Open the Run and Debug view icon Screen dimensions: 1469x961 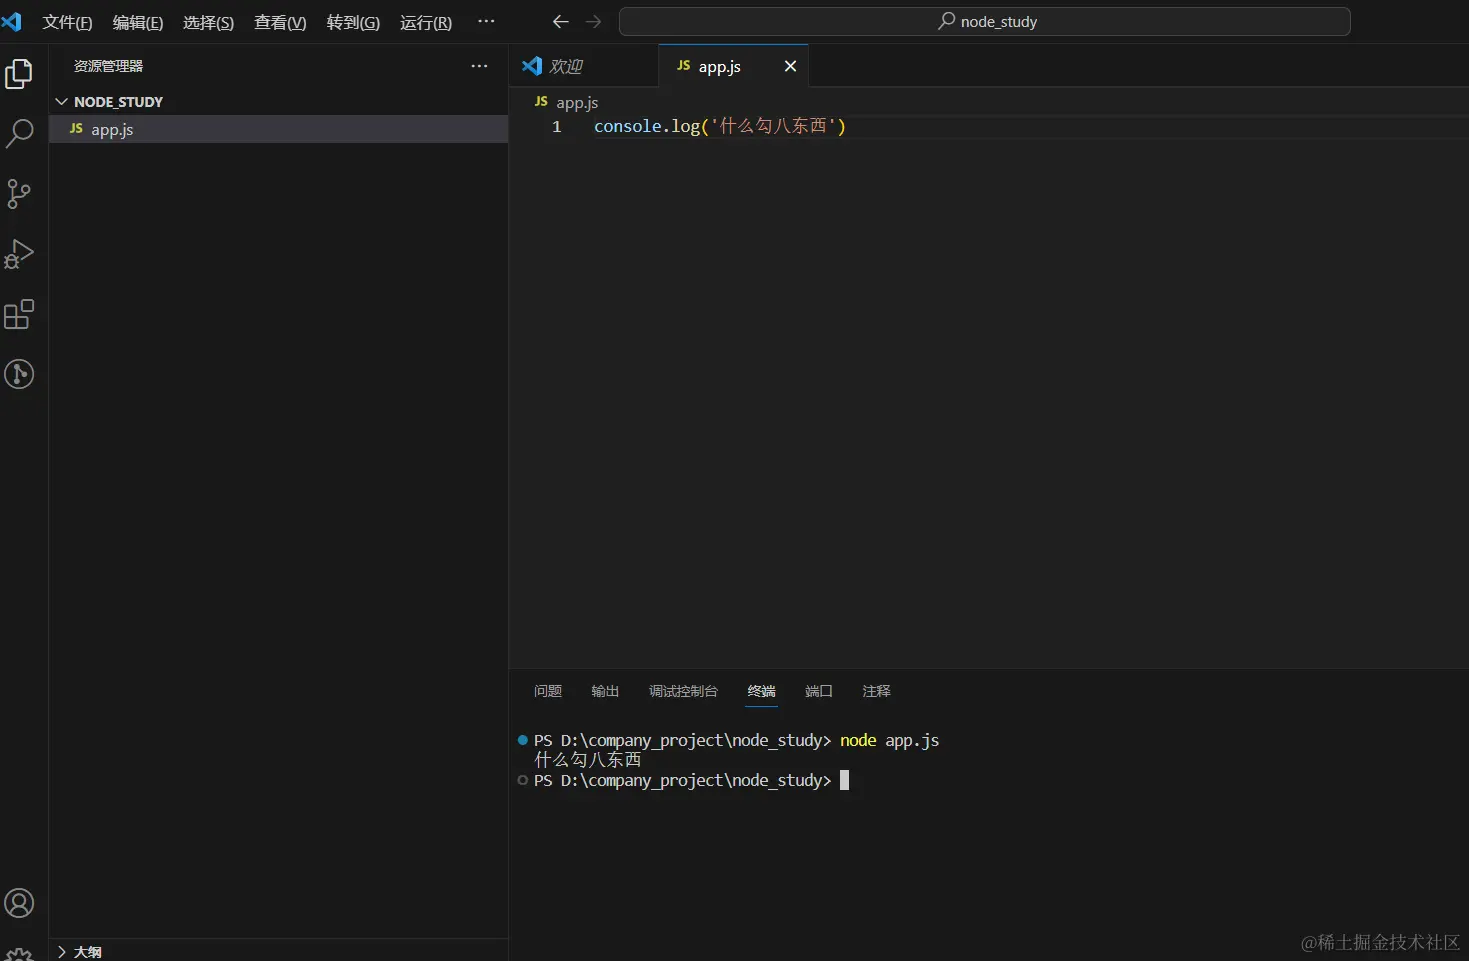click(19, 254)
